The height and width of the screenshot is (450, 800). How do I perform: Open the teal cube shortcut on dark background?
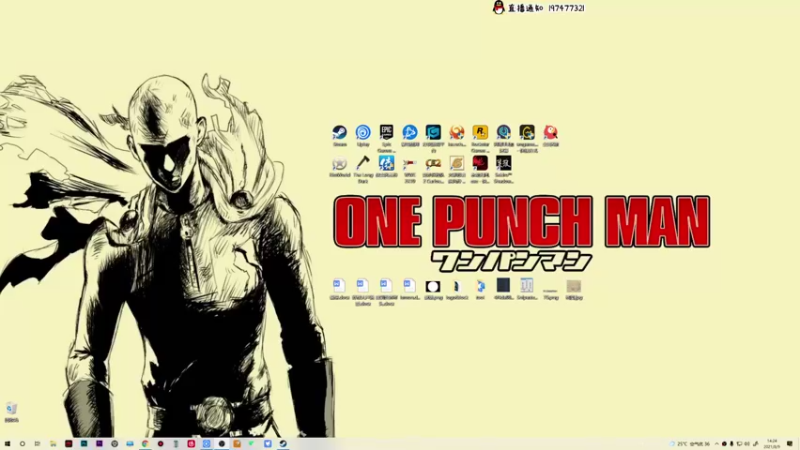click(433, 138)
